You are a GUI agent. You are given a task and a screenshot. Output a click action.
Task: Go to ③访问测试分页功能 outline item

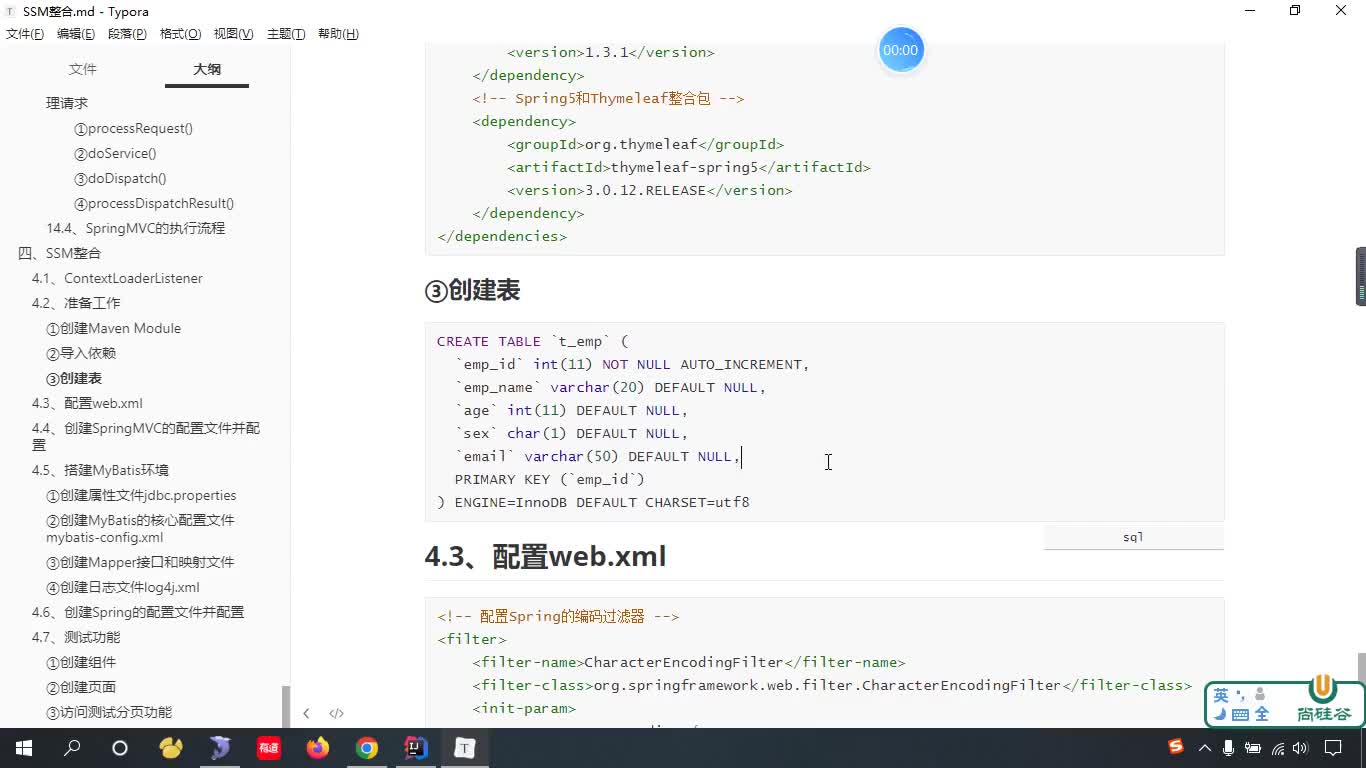[109, 712]
